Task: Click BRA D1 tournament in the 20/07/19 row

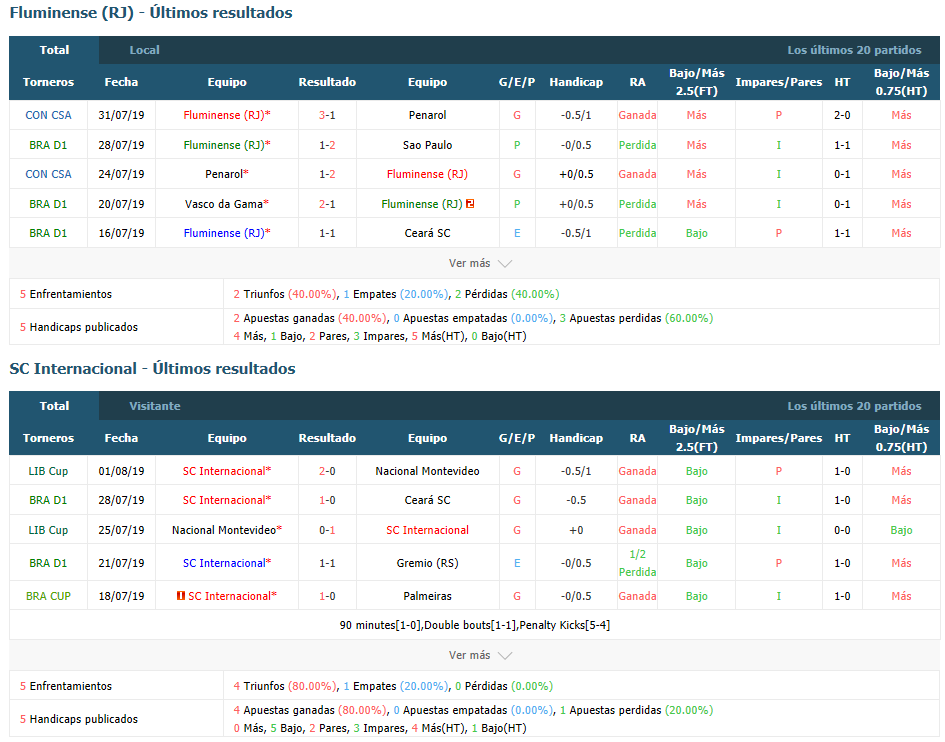Action: tap(48, 204)
